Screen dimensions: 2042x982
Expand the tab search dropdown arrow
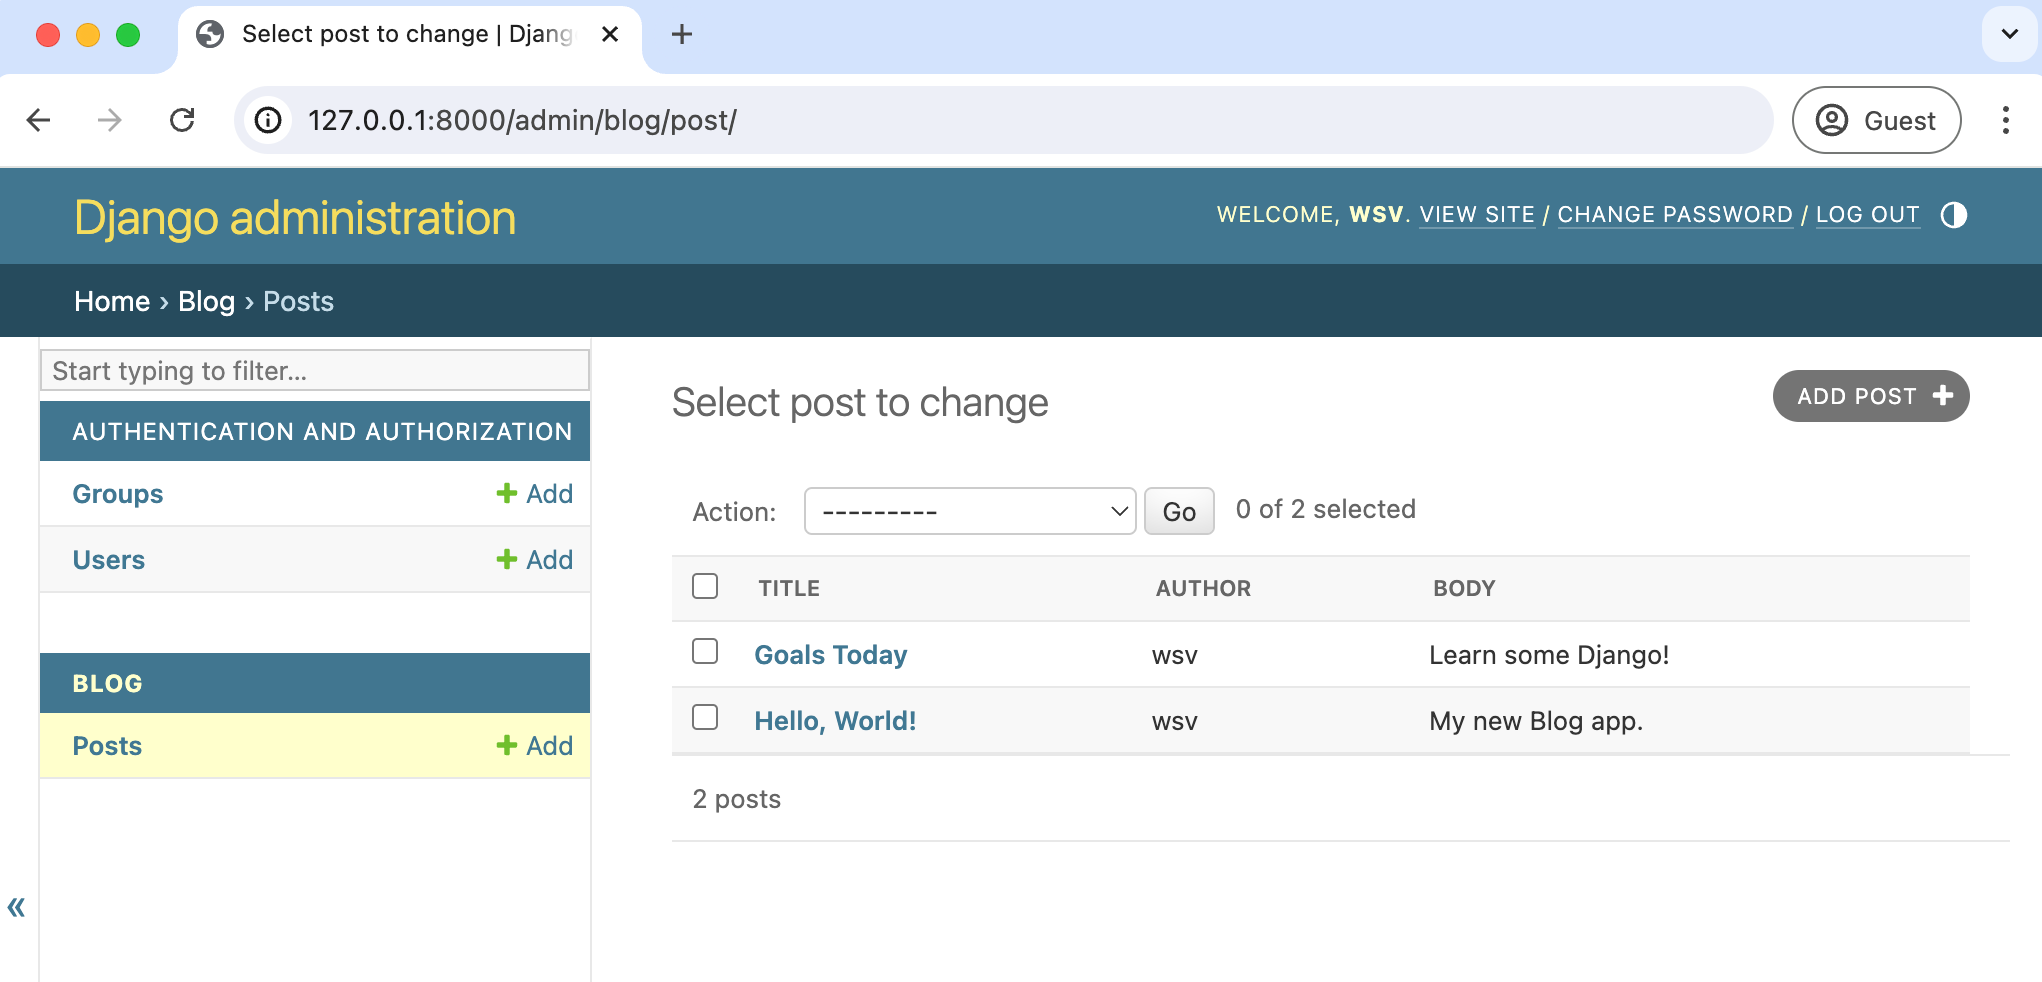(x=2009, y=34)
